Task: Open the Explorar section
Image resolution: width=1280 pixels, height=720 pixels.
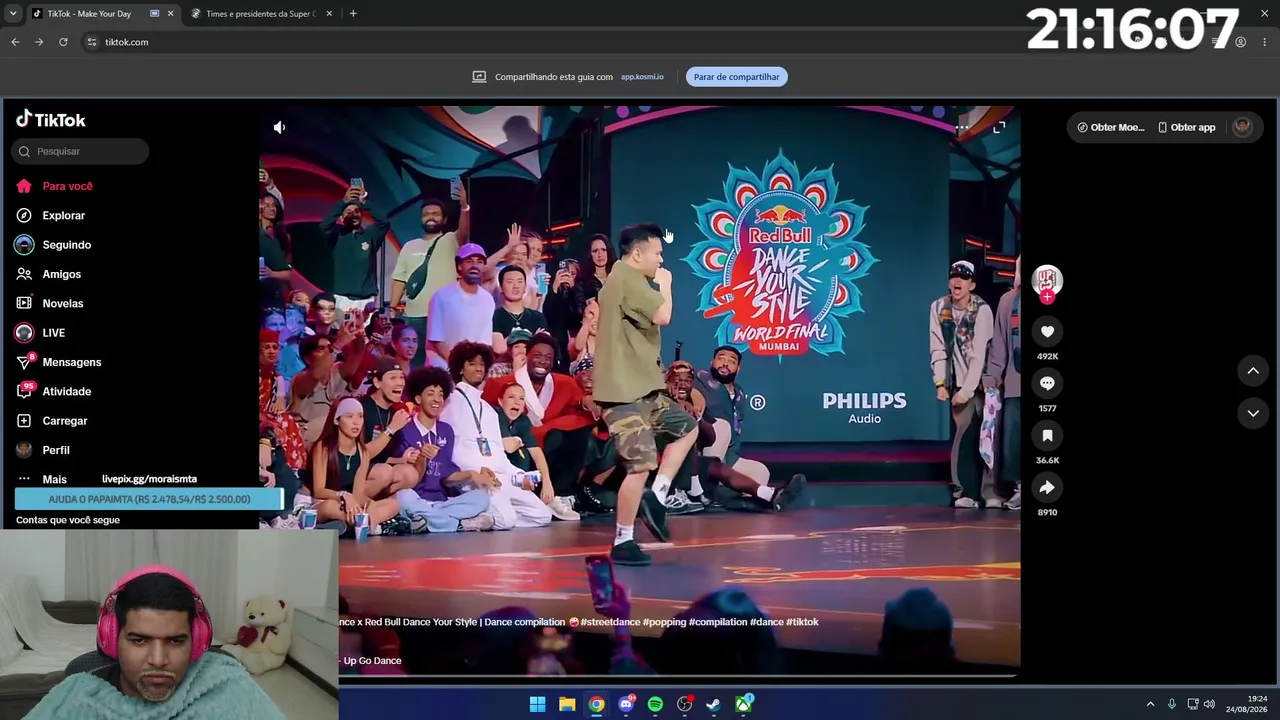Action: pyautogui.click(x=51, y=215)
